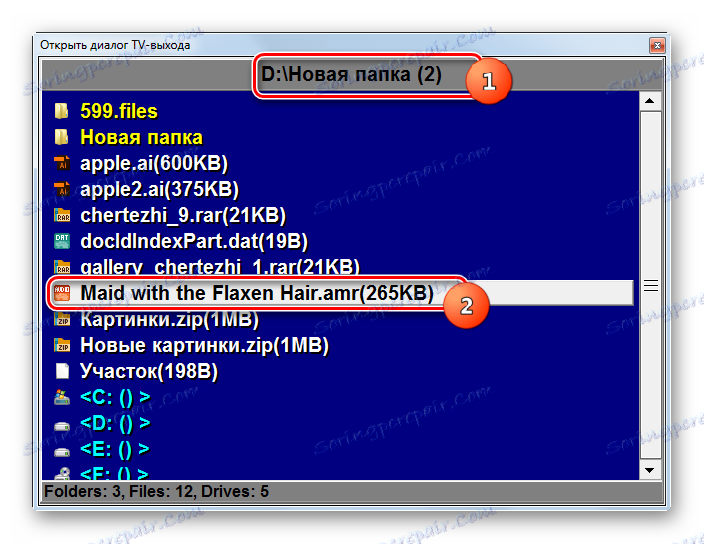Click the path header D:\Новая папка (2)
The image size is (704, 544).
coord(352,74)
